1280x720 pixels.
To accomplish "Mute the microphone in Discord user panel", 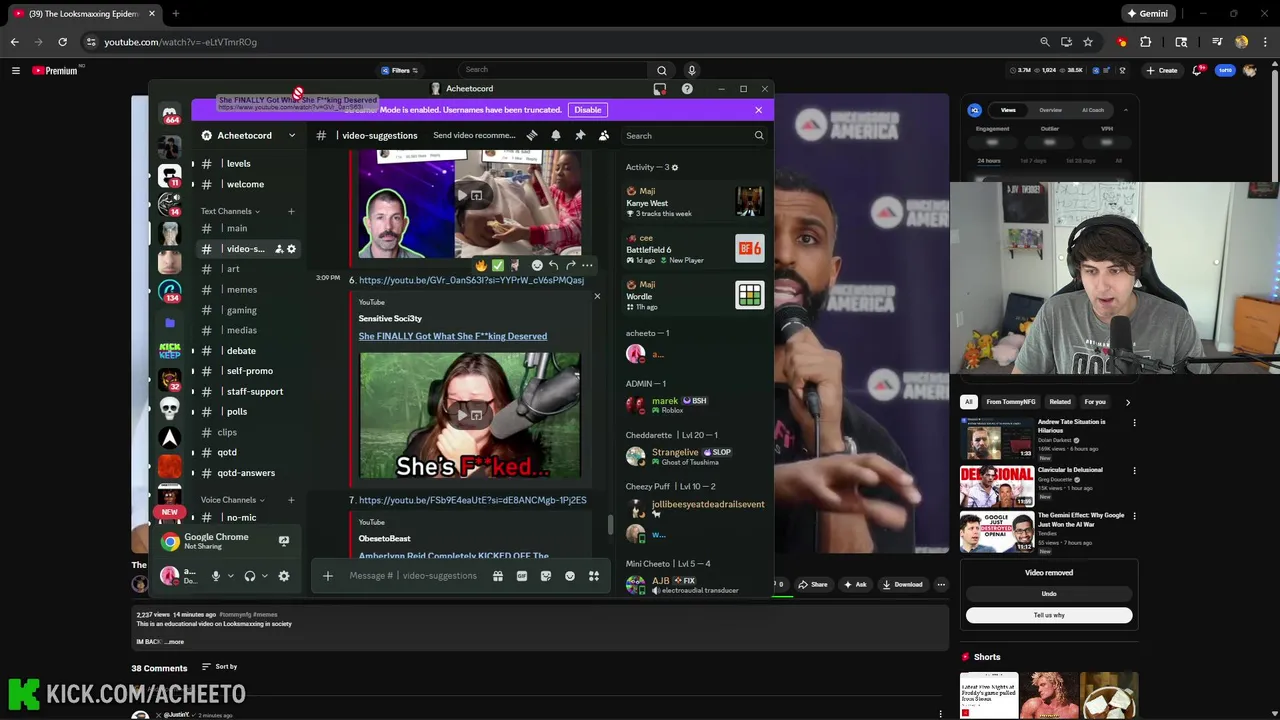I will (x=215, y=576).
